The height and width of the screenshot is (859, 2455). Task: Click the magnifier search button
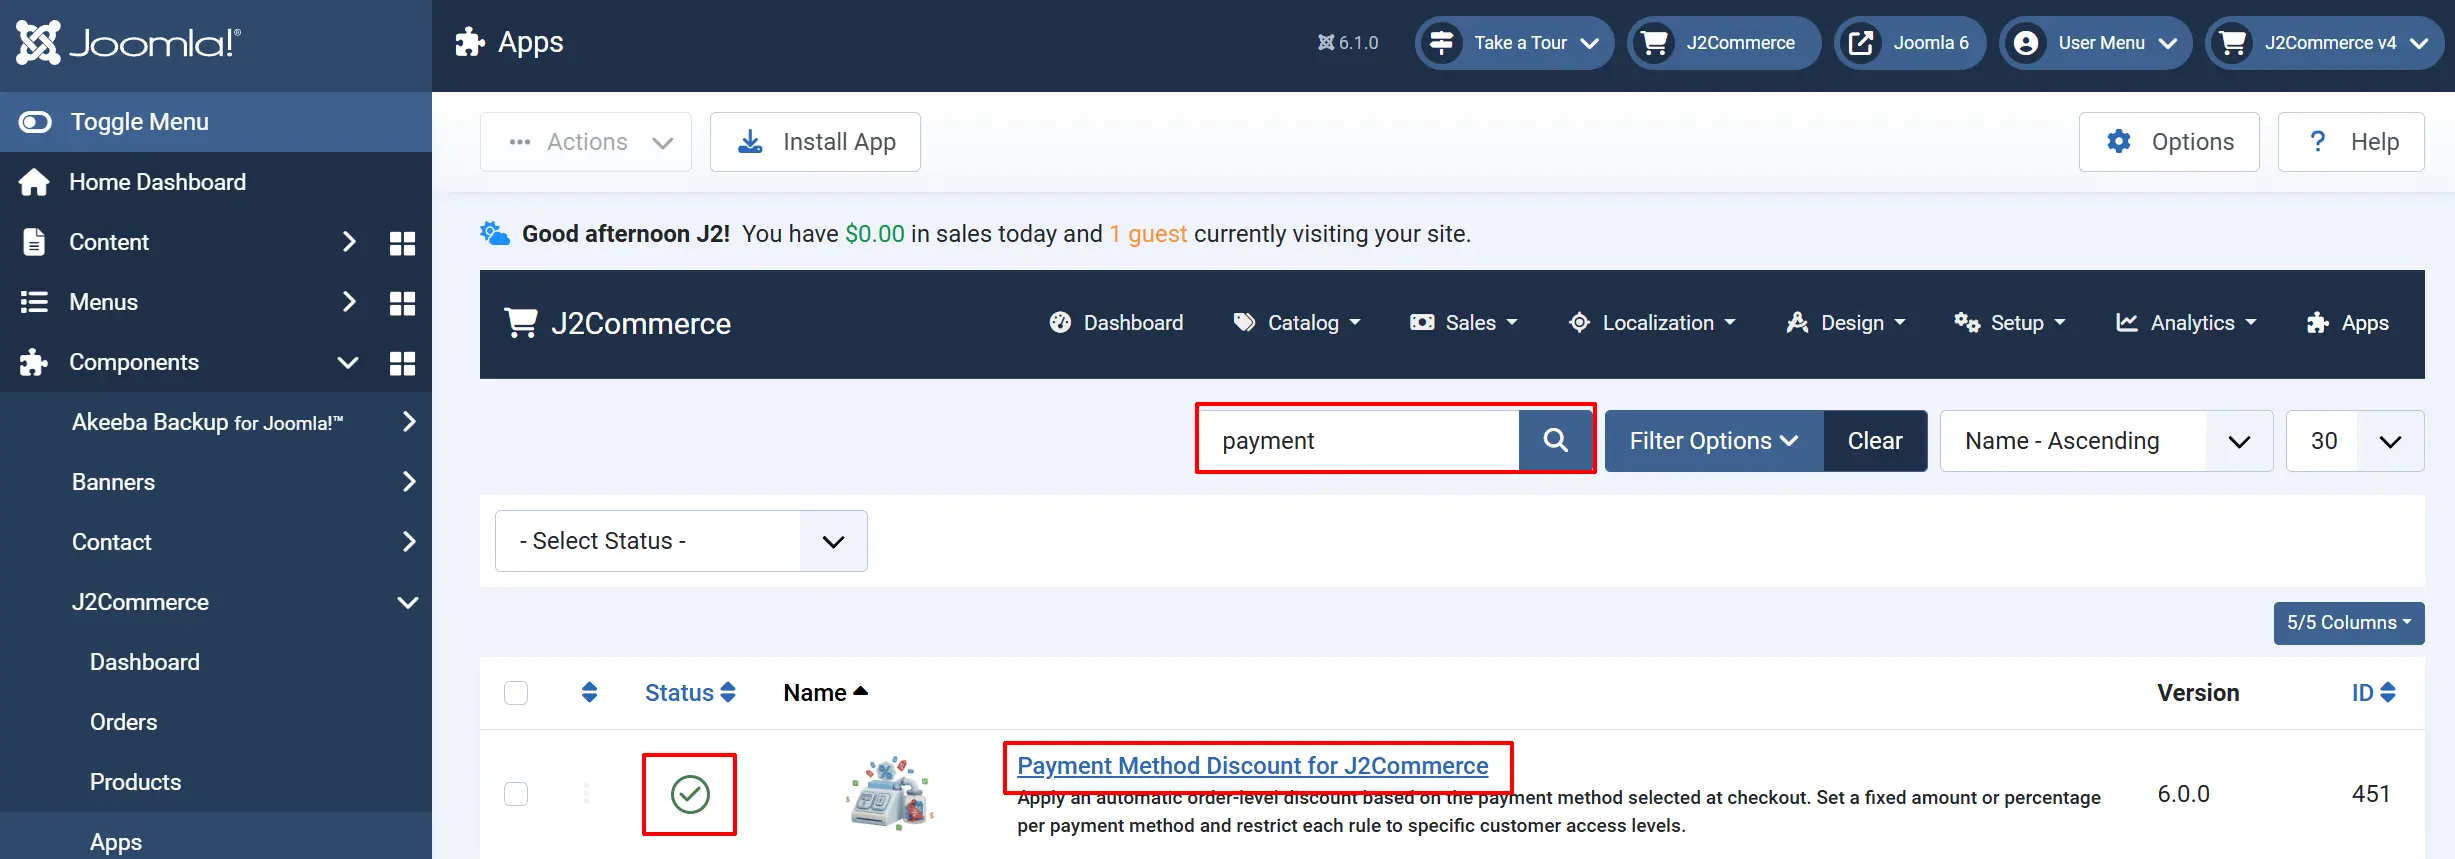pyautogui.click(x=1555, y=441)
